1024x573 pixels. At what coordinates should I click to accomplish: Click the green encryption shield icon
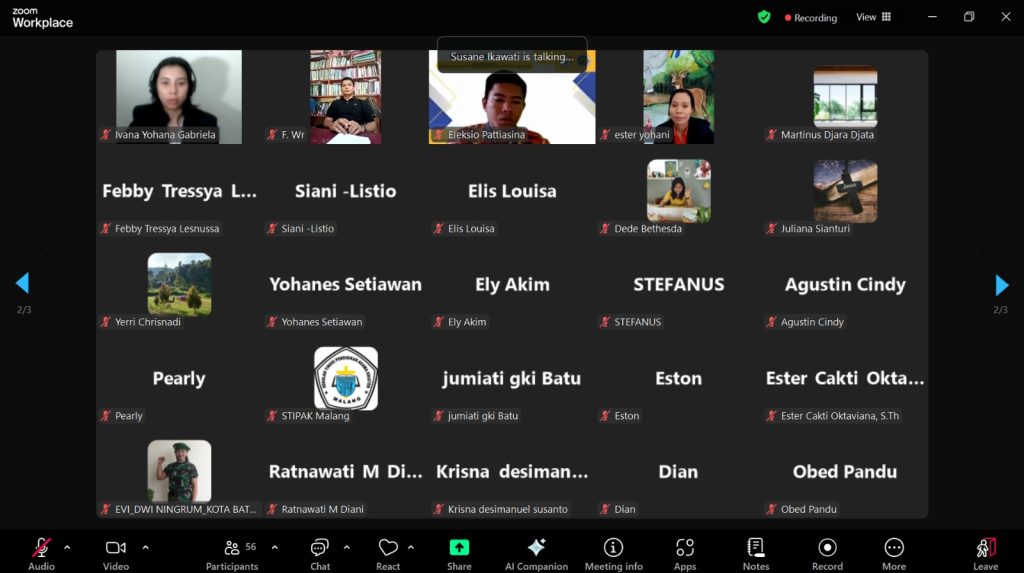pyautogui.click(x=764, y=17)
